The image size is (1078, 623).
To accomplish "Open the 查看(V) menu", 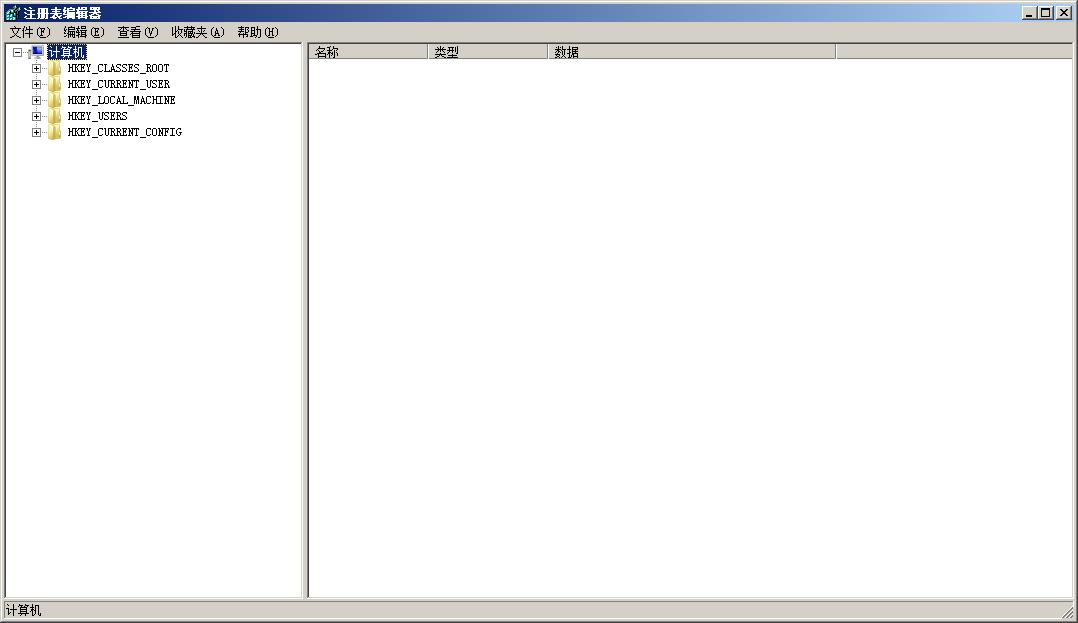I will point(137,32).
